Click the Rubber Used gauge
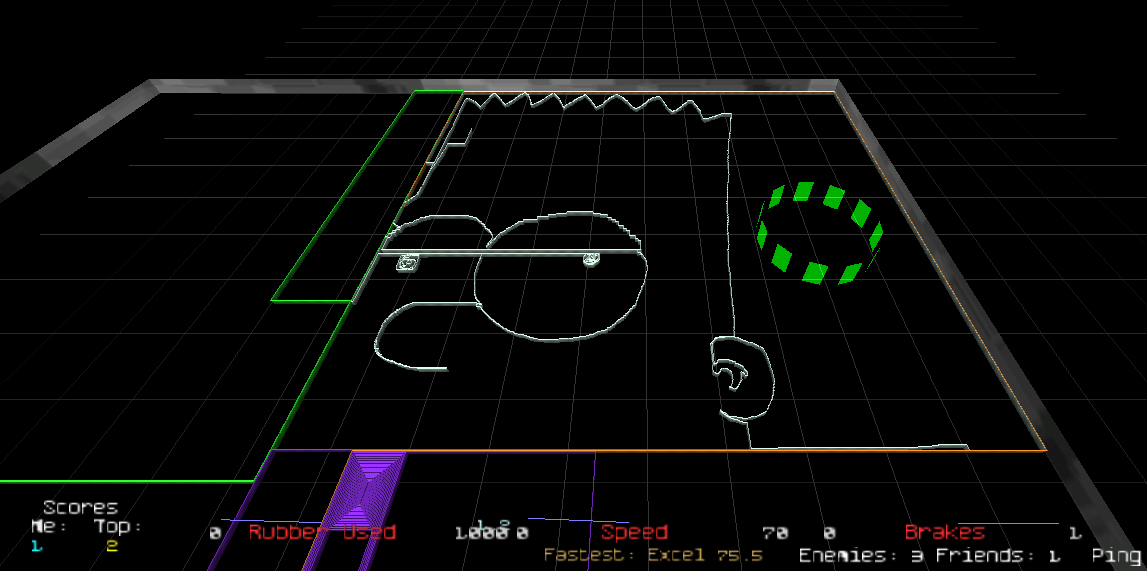Viewport: 1147px width, 571px height. [x=322, y=532]
